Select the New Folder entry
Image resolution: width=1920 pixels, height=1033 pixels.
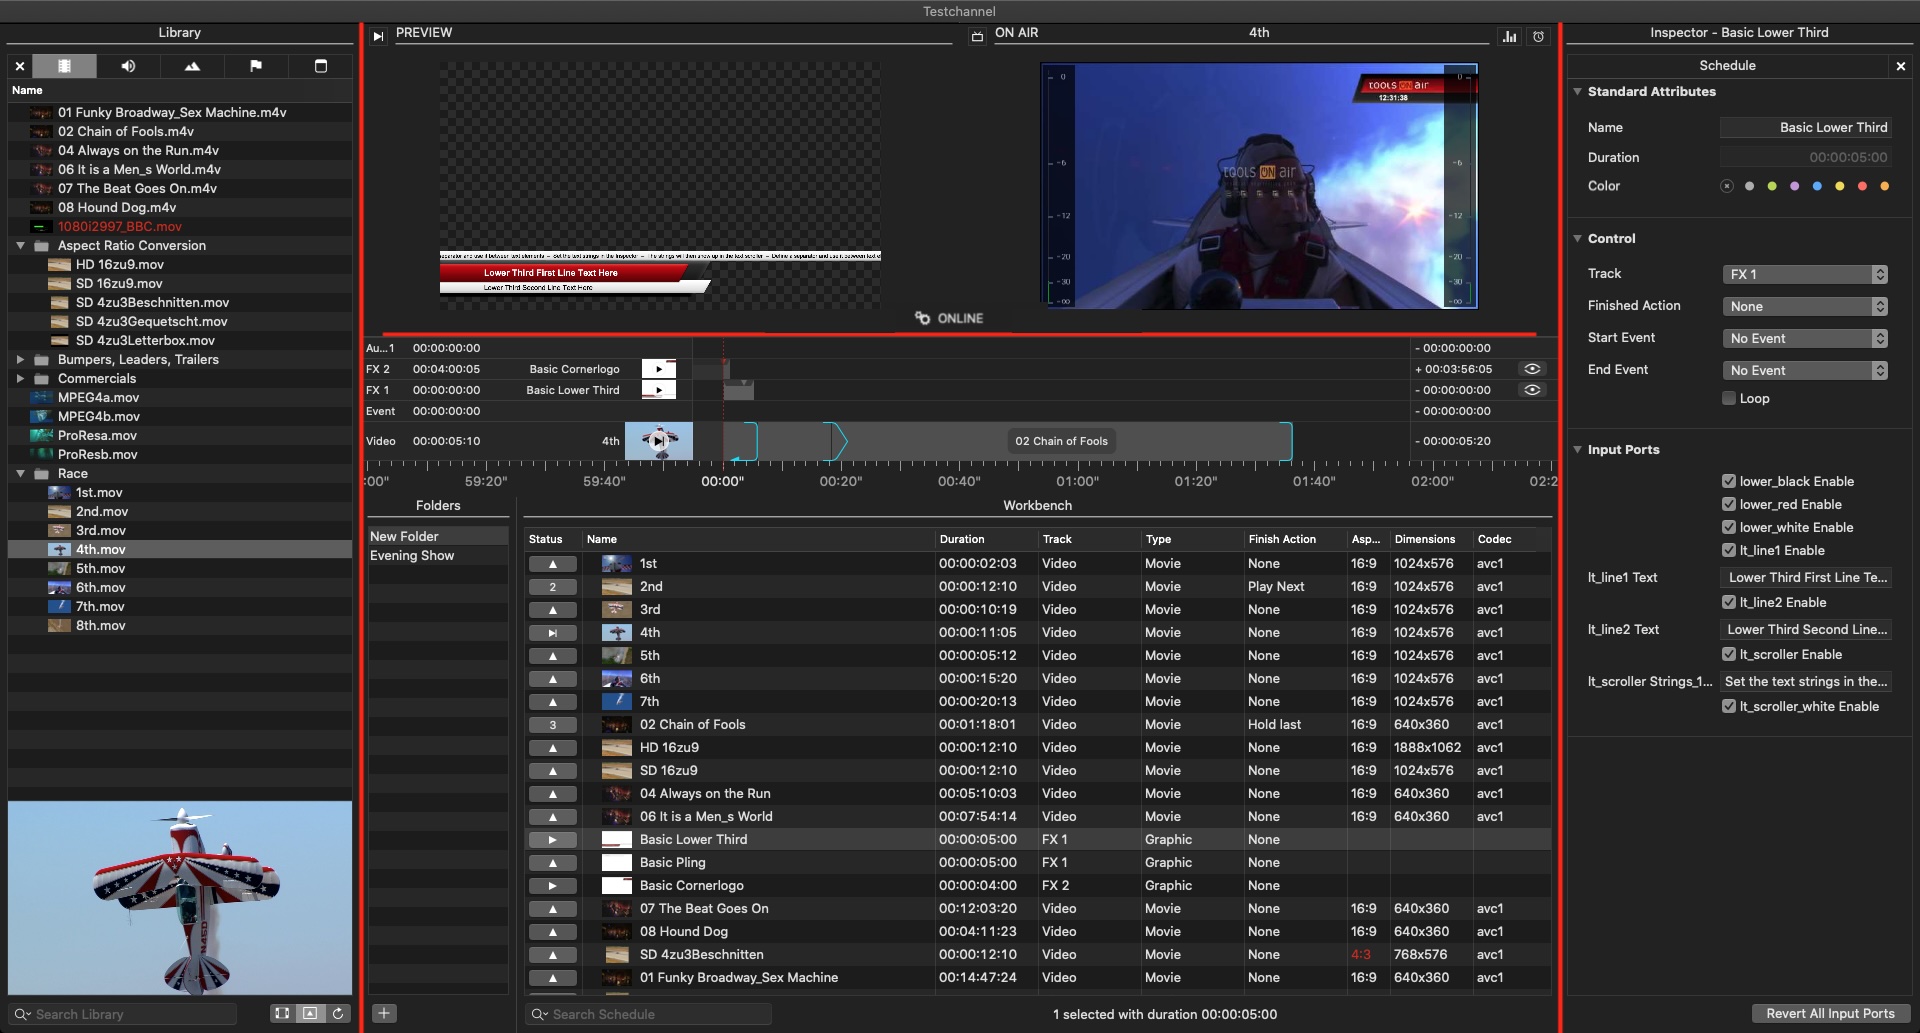pyautogui.click(x=438, y=536)
